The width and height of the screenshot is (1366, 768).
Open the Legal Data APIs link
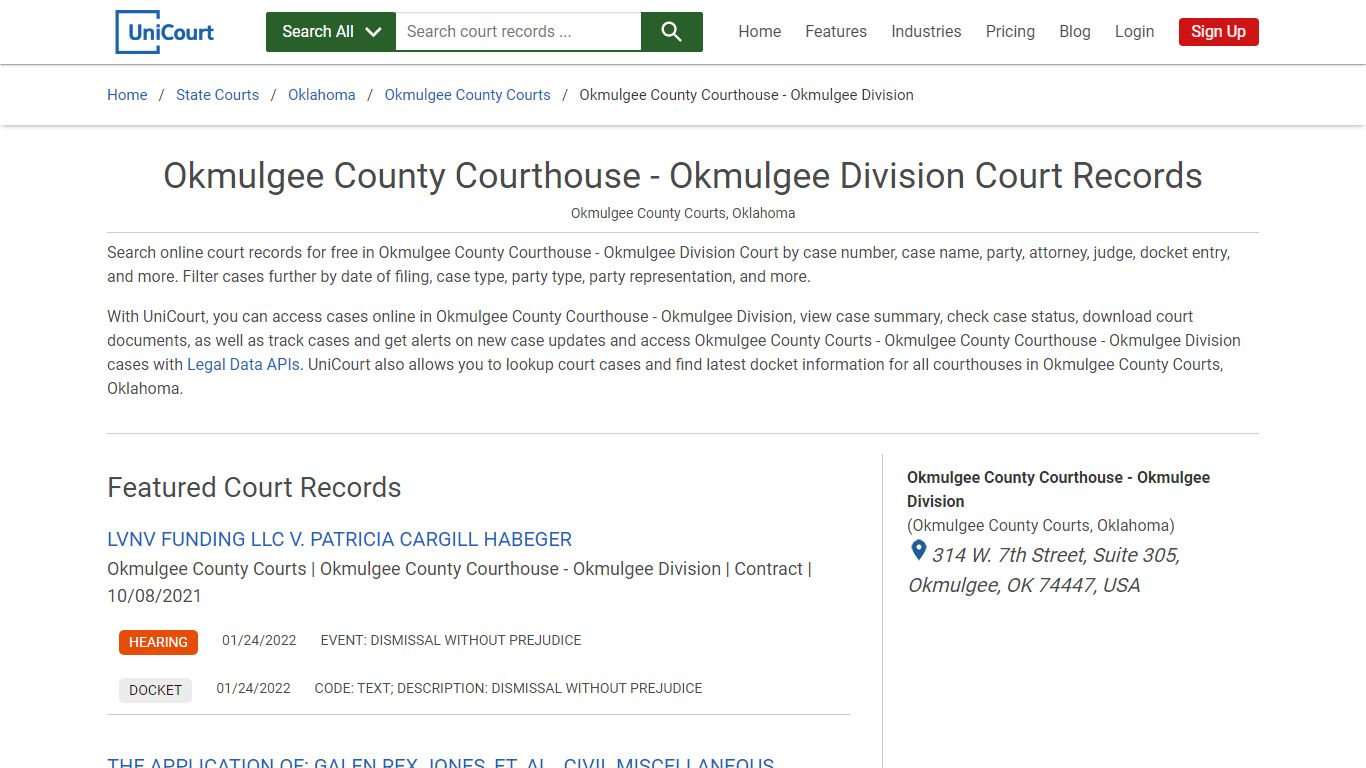[243, 364]
